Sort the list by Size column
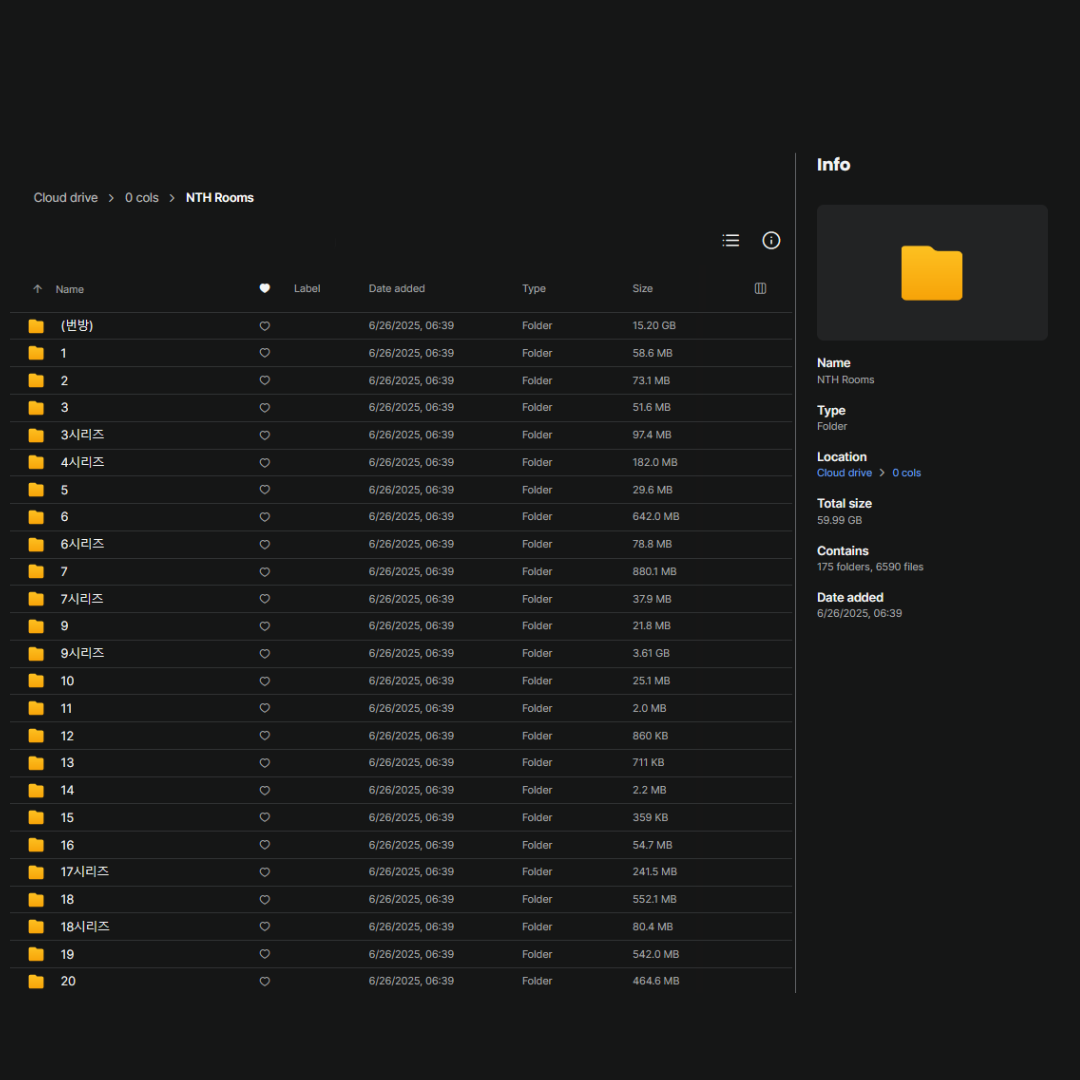This screenshot has width=1080, height=1080. click(642, 288)
